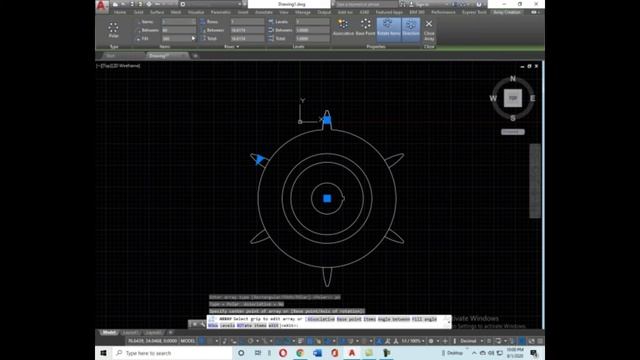The height and width of the screenshot is (360, 640).
Task: Click the Levels count input field
Action: 313,22
